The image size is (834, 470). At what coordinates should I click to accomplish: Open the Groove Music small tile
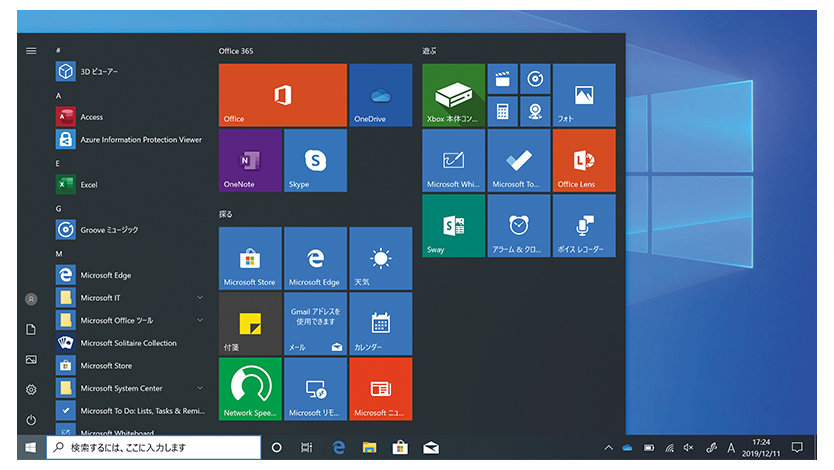click(535, 79)
